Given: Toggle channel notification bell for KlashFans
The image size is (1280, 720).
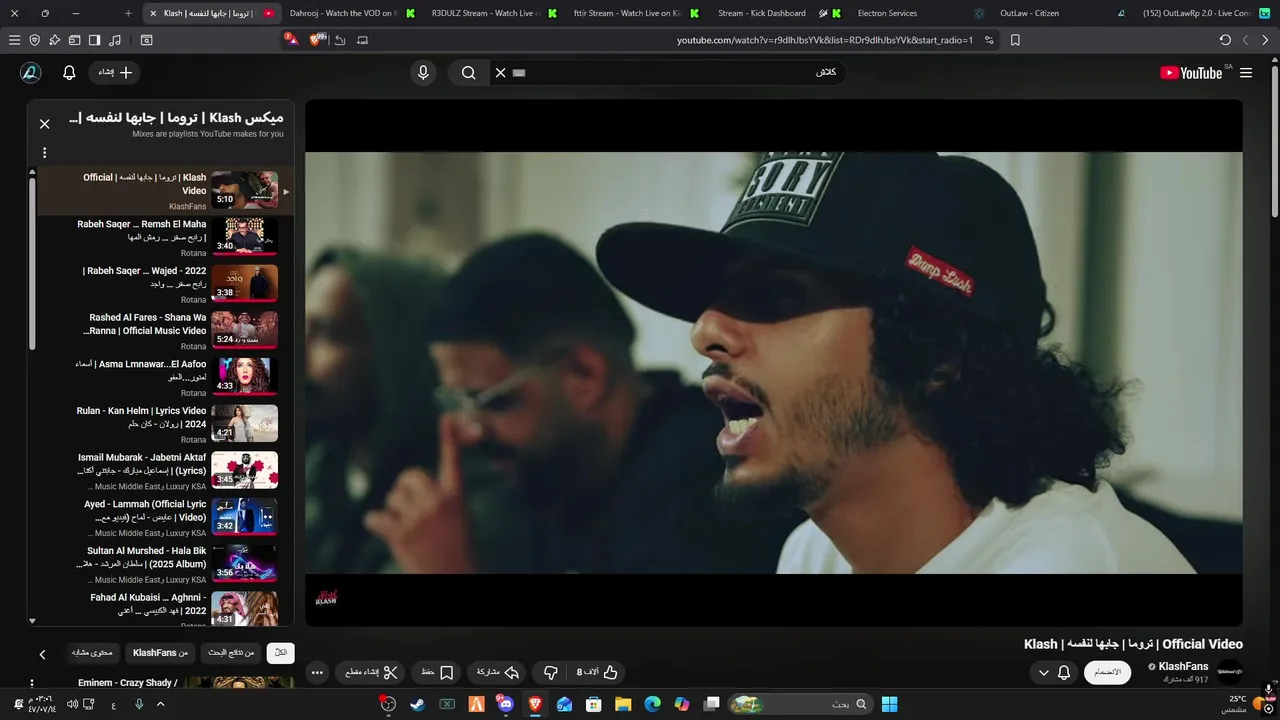Looking at the screenshot, I should pos(1064,673).
